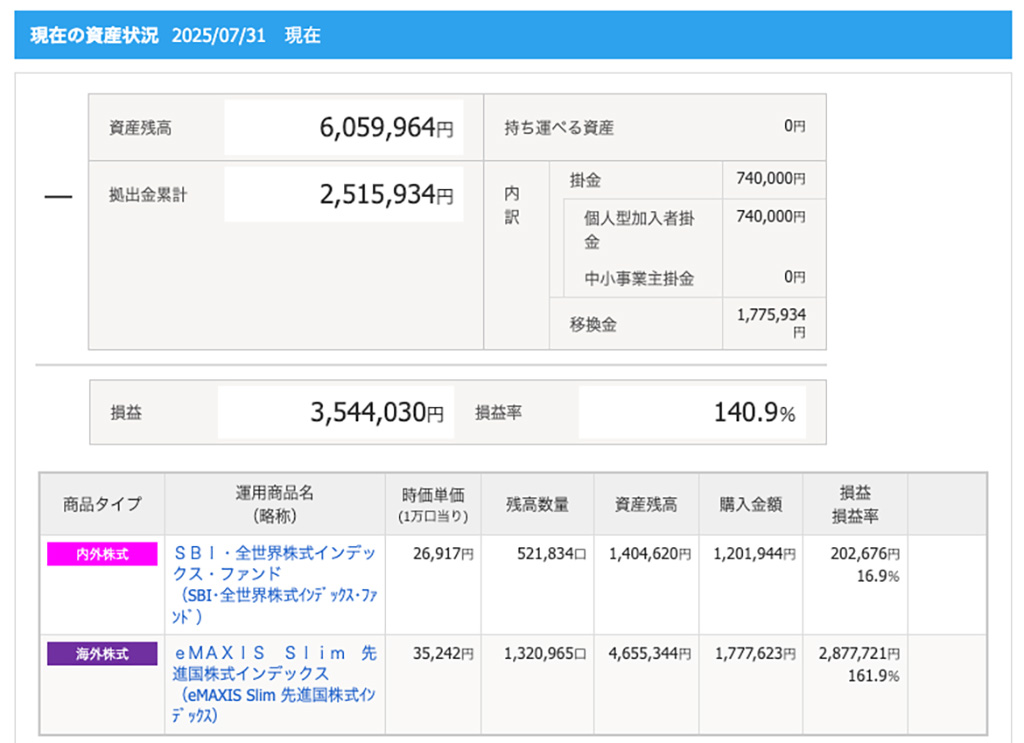Viewport: 1024px width, 743px height.
Task: Click the 運用商品名(略称) column header
Action: [275, 504]
